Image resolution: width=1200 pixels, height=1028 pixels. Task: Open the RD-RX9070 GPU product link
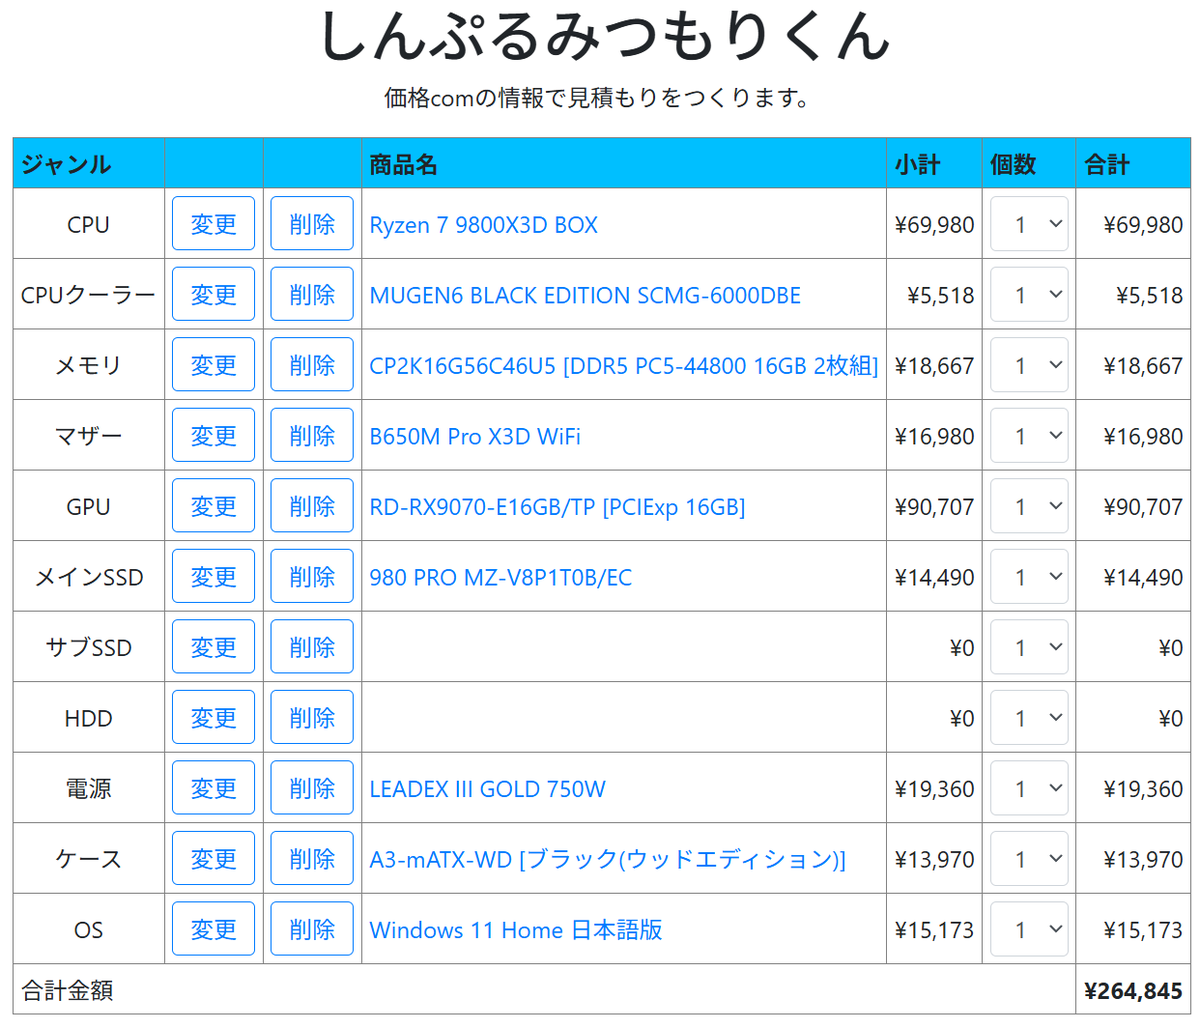coord(556,507)
